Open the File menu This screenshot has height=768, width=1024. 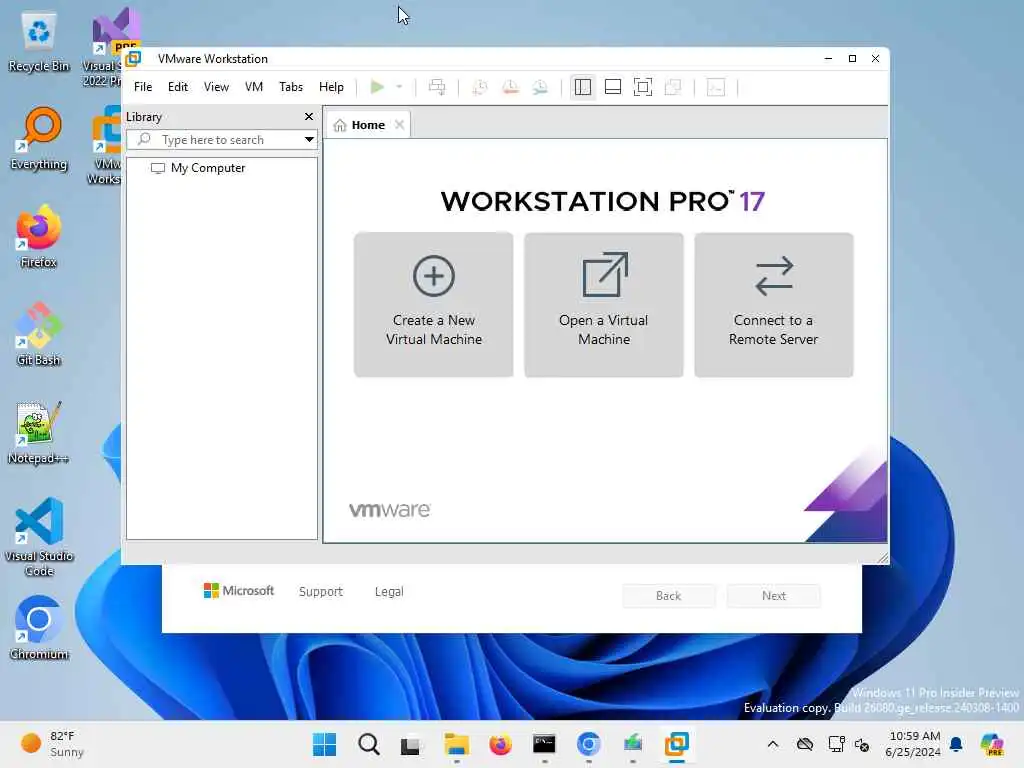click(142, 87)
